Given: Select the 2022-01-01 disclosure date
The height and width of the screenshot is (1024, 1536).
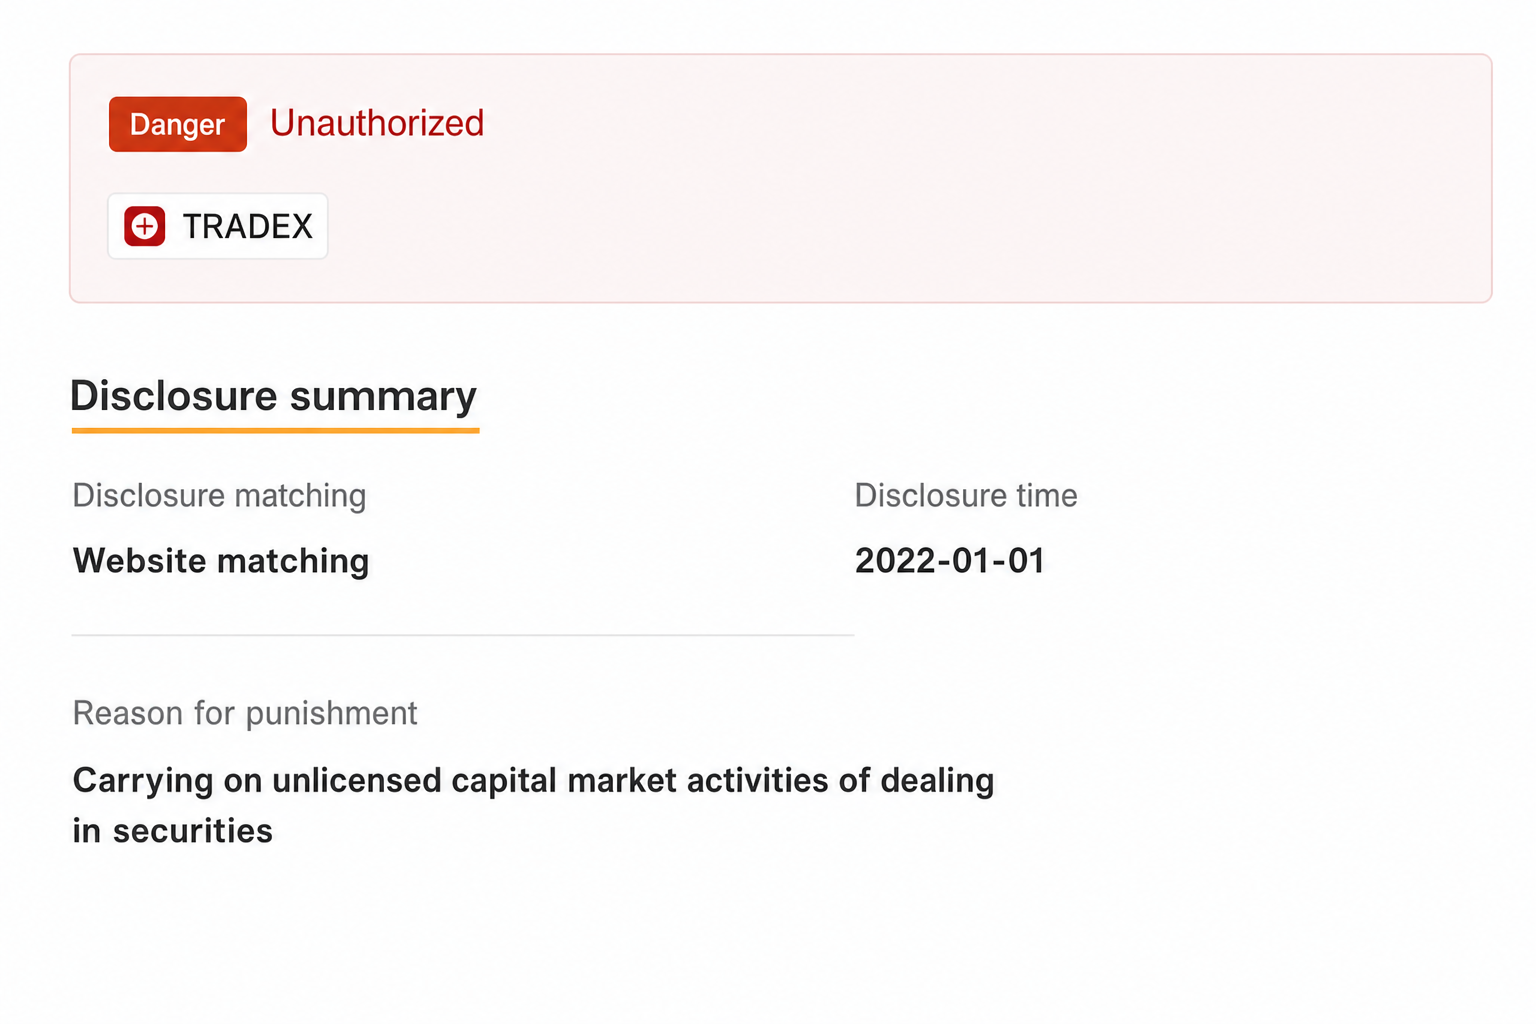Looking at the screenshot, I should 950,561.
